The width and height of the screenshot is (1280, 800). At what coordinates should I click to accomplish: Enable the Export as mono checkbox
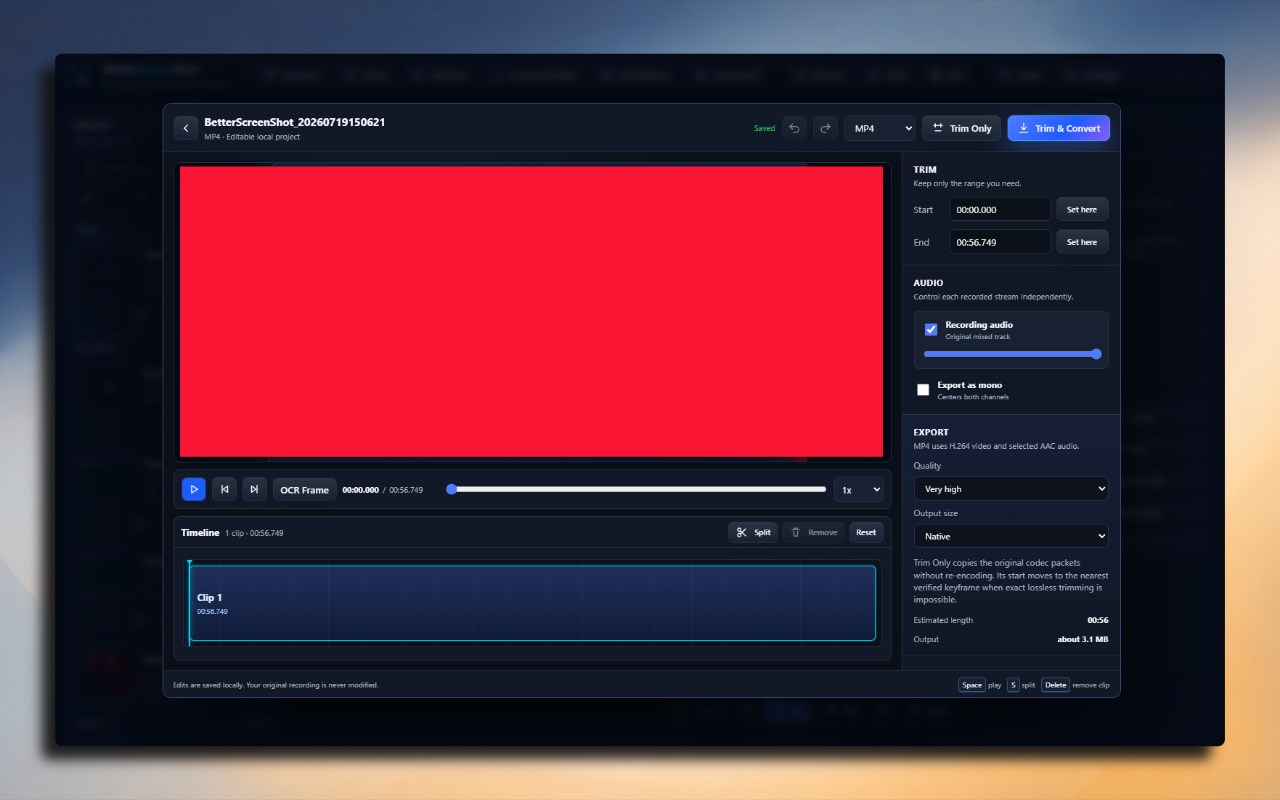(x=923, y=389)
